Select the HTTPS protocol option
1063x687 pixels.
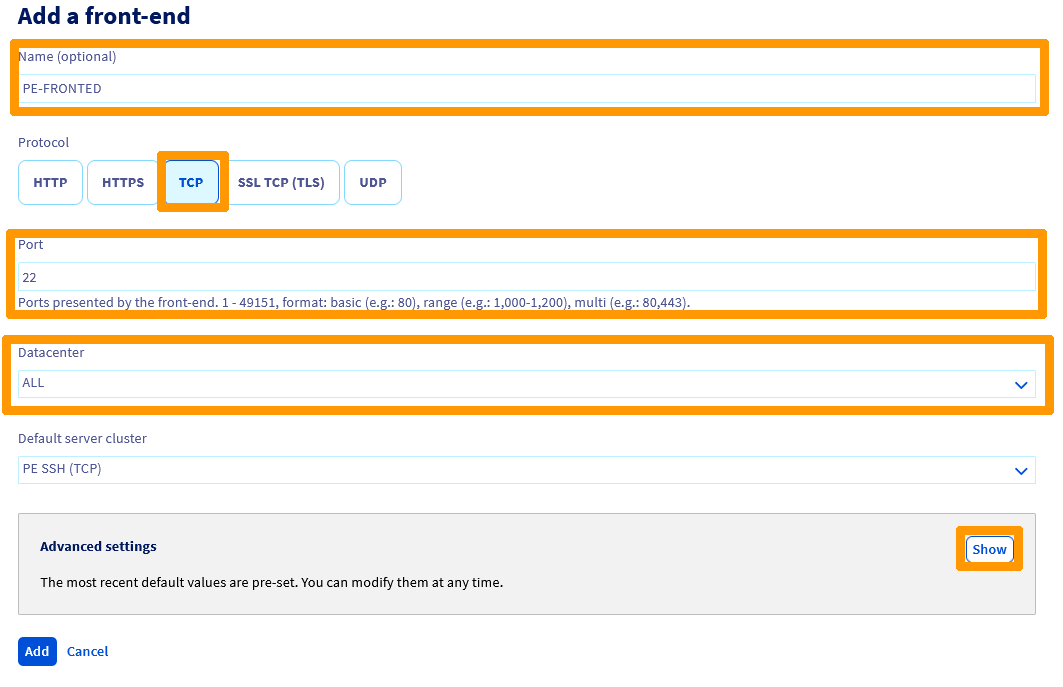(x=122, y=182)
